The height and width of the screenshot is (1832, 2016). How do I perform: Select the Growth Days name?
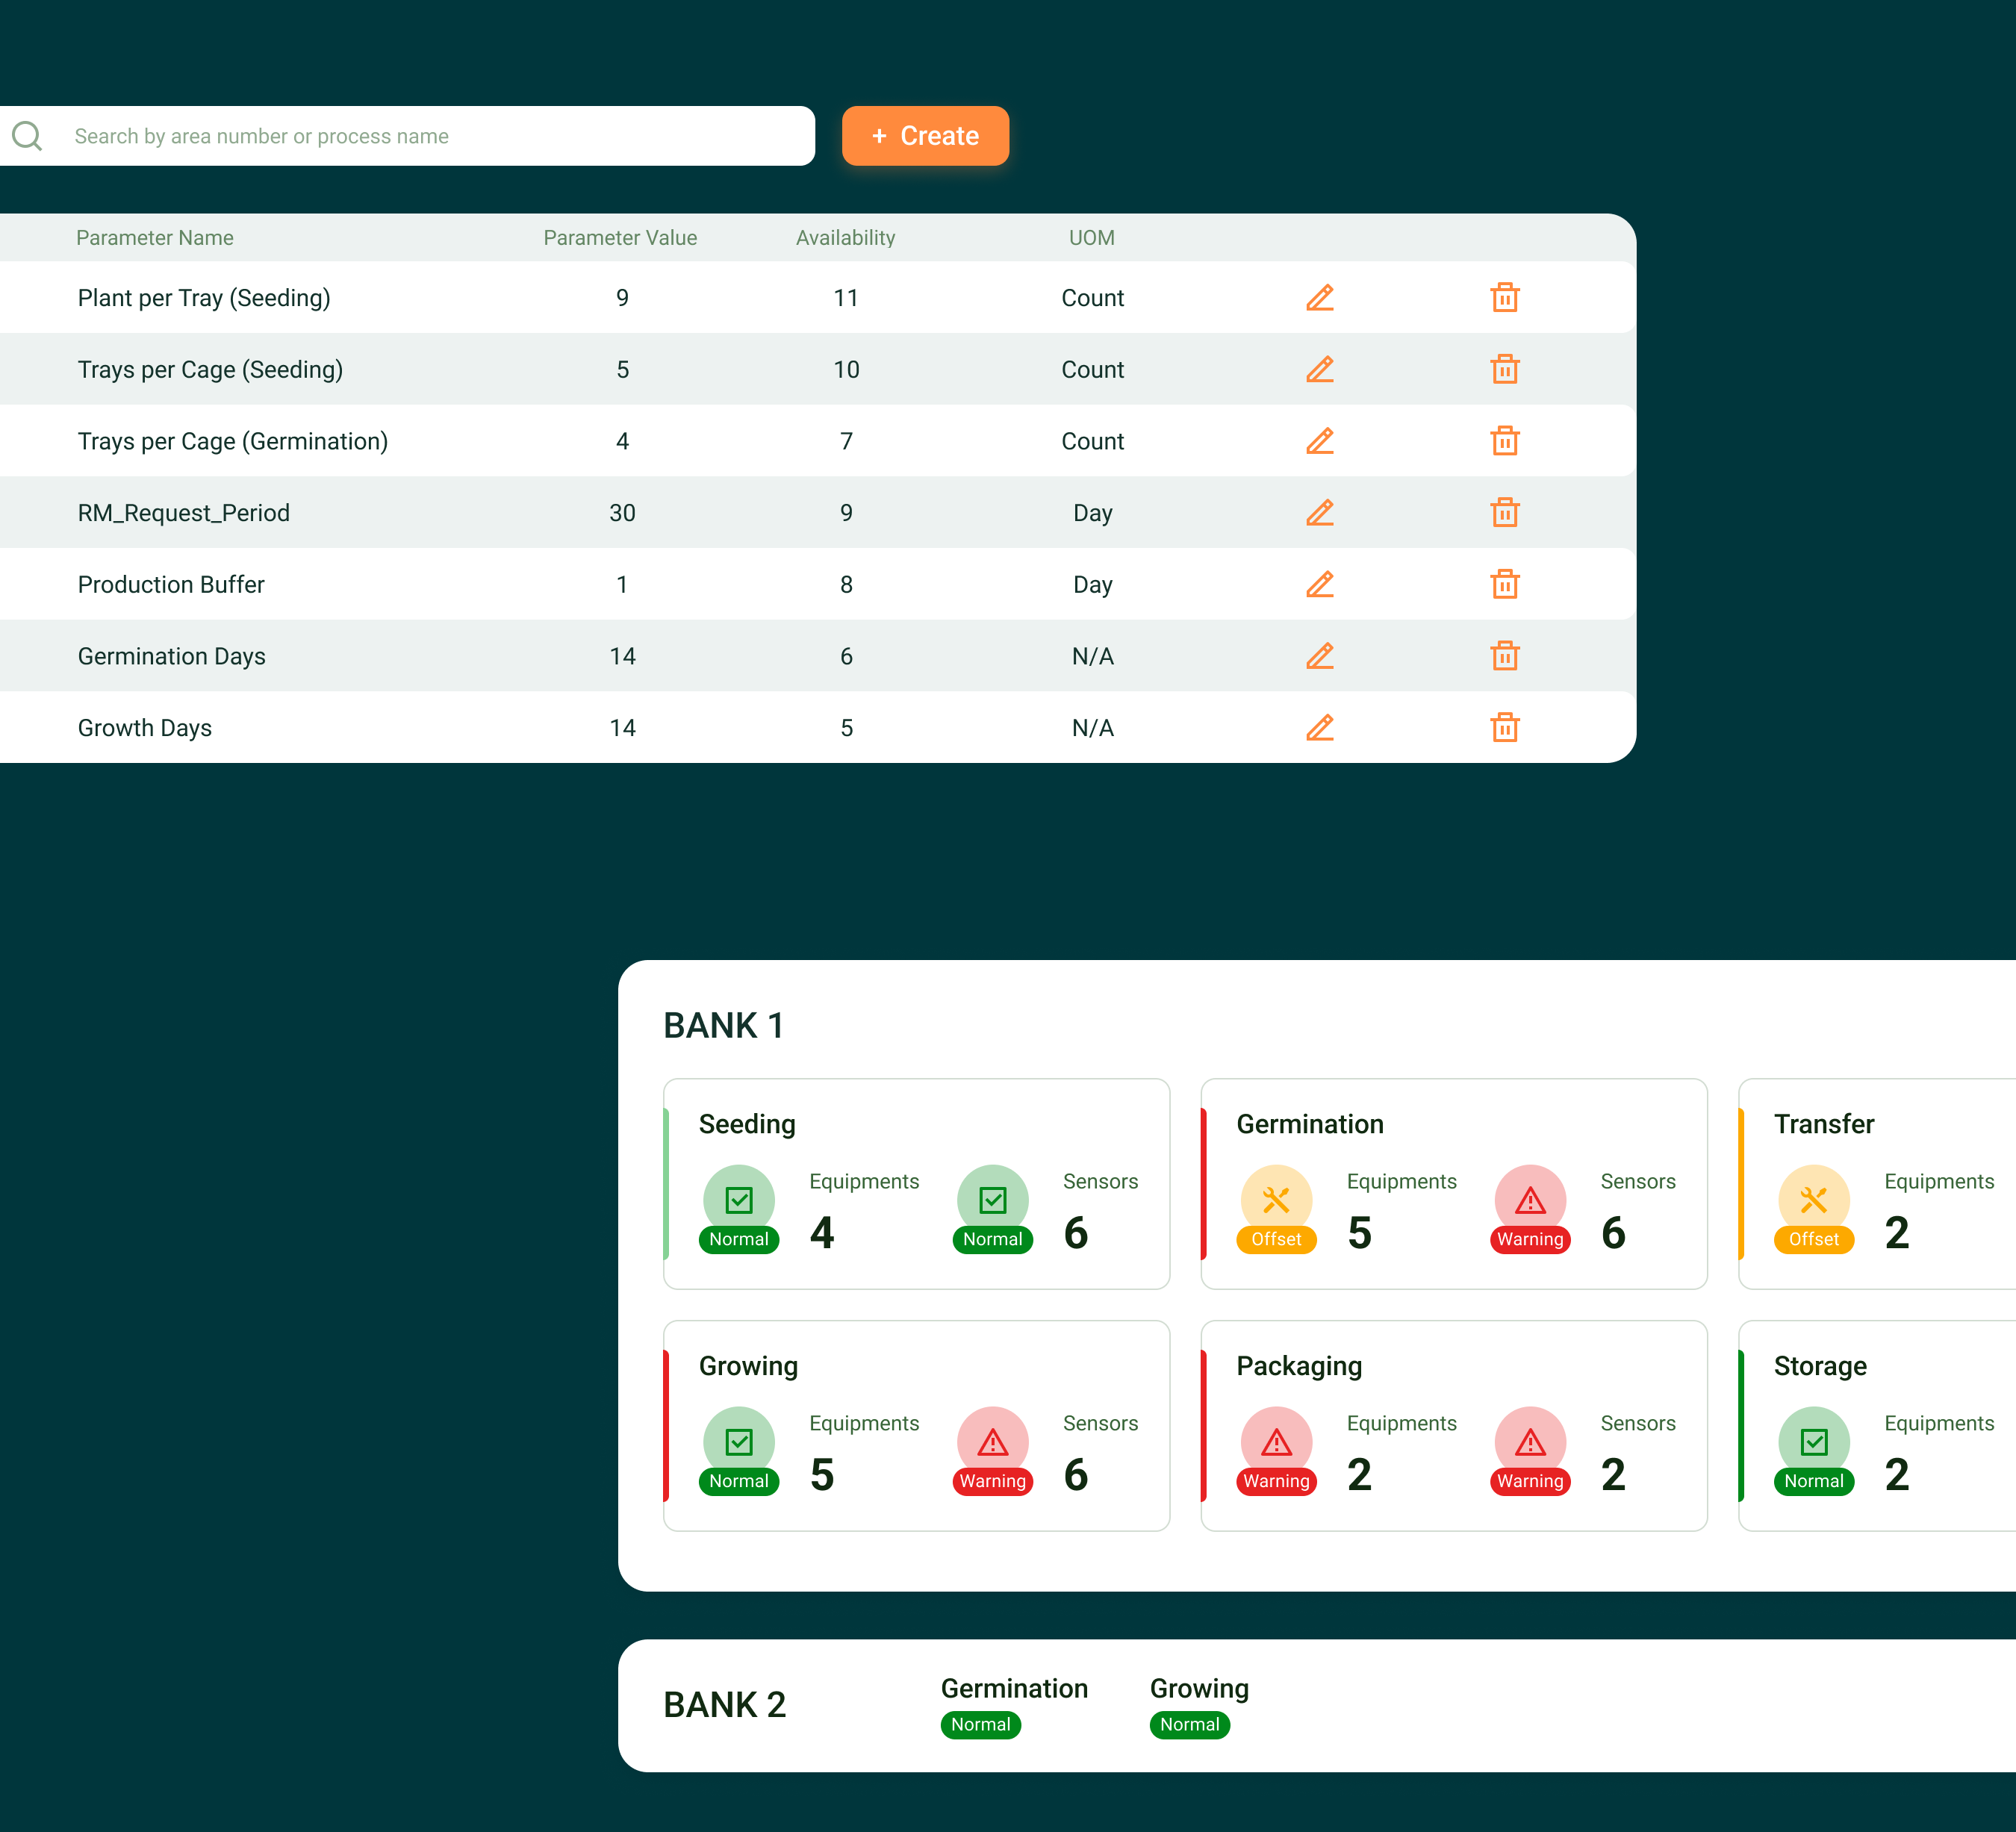(x=145, y=728)
